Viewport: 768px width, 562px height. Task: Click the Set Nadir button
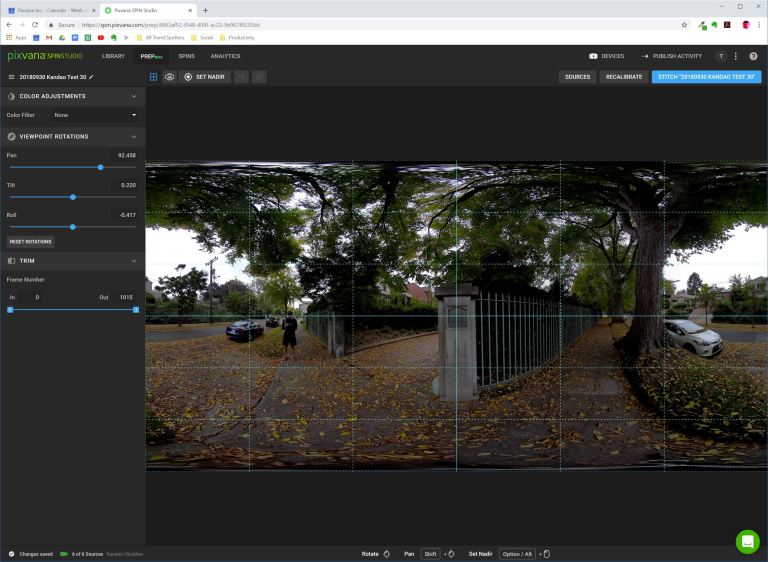pos(203,76)
